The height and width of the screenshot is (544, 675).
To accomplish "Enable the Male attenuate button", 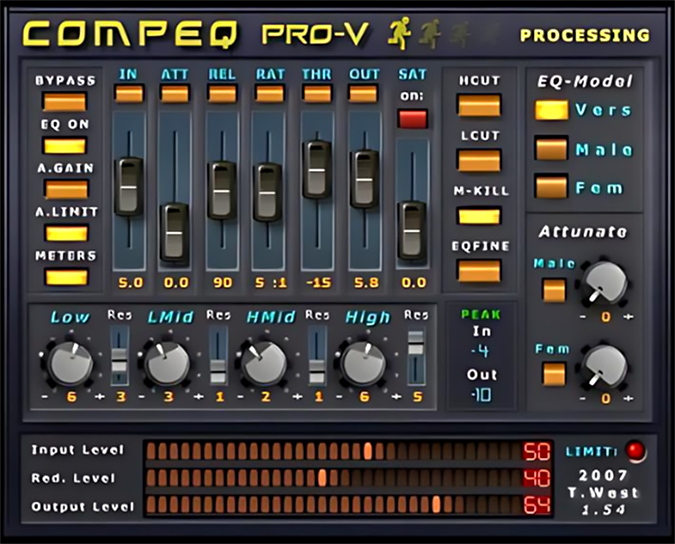I will (554, 290).
